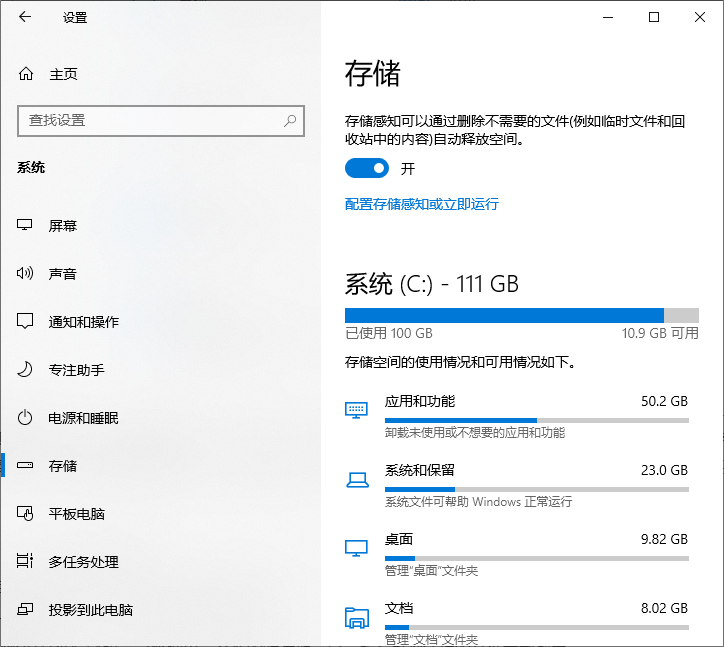Image resolution: width=724 pixels, height=647 pixels.
Task: Click the 桌面 monitor icon
Action: (356, 548)
